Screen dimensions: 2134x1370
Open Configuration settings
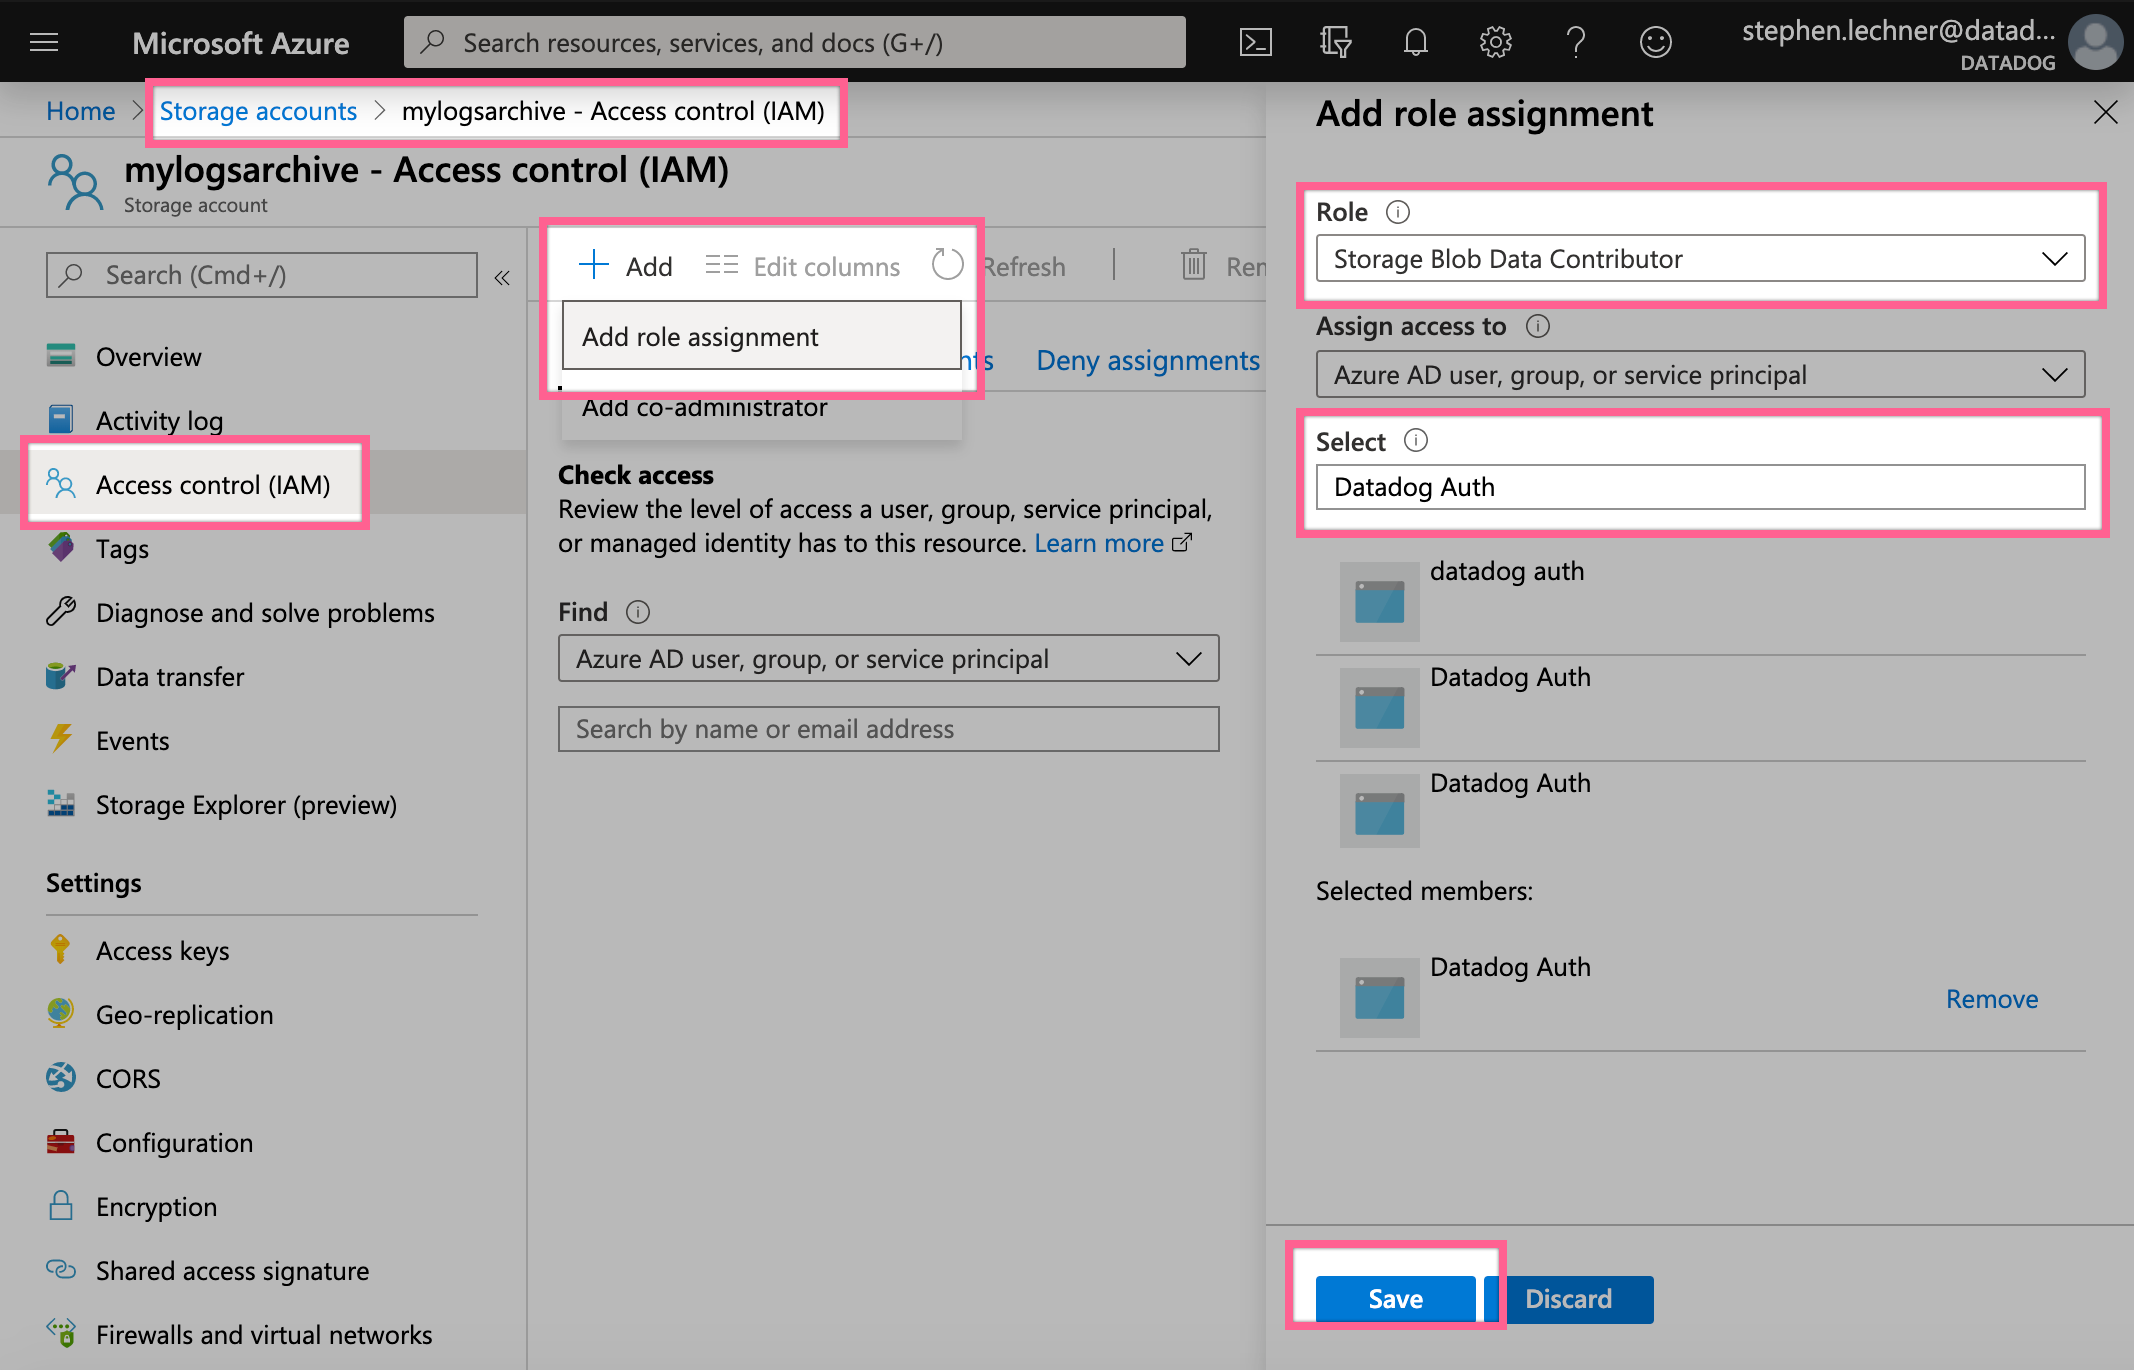[x=150, y=1143]
